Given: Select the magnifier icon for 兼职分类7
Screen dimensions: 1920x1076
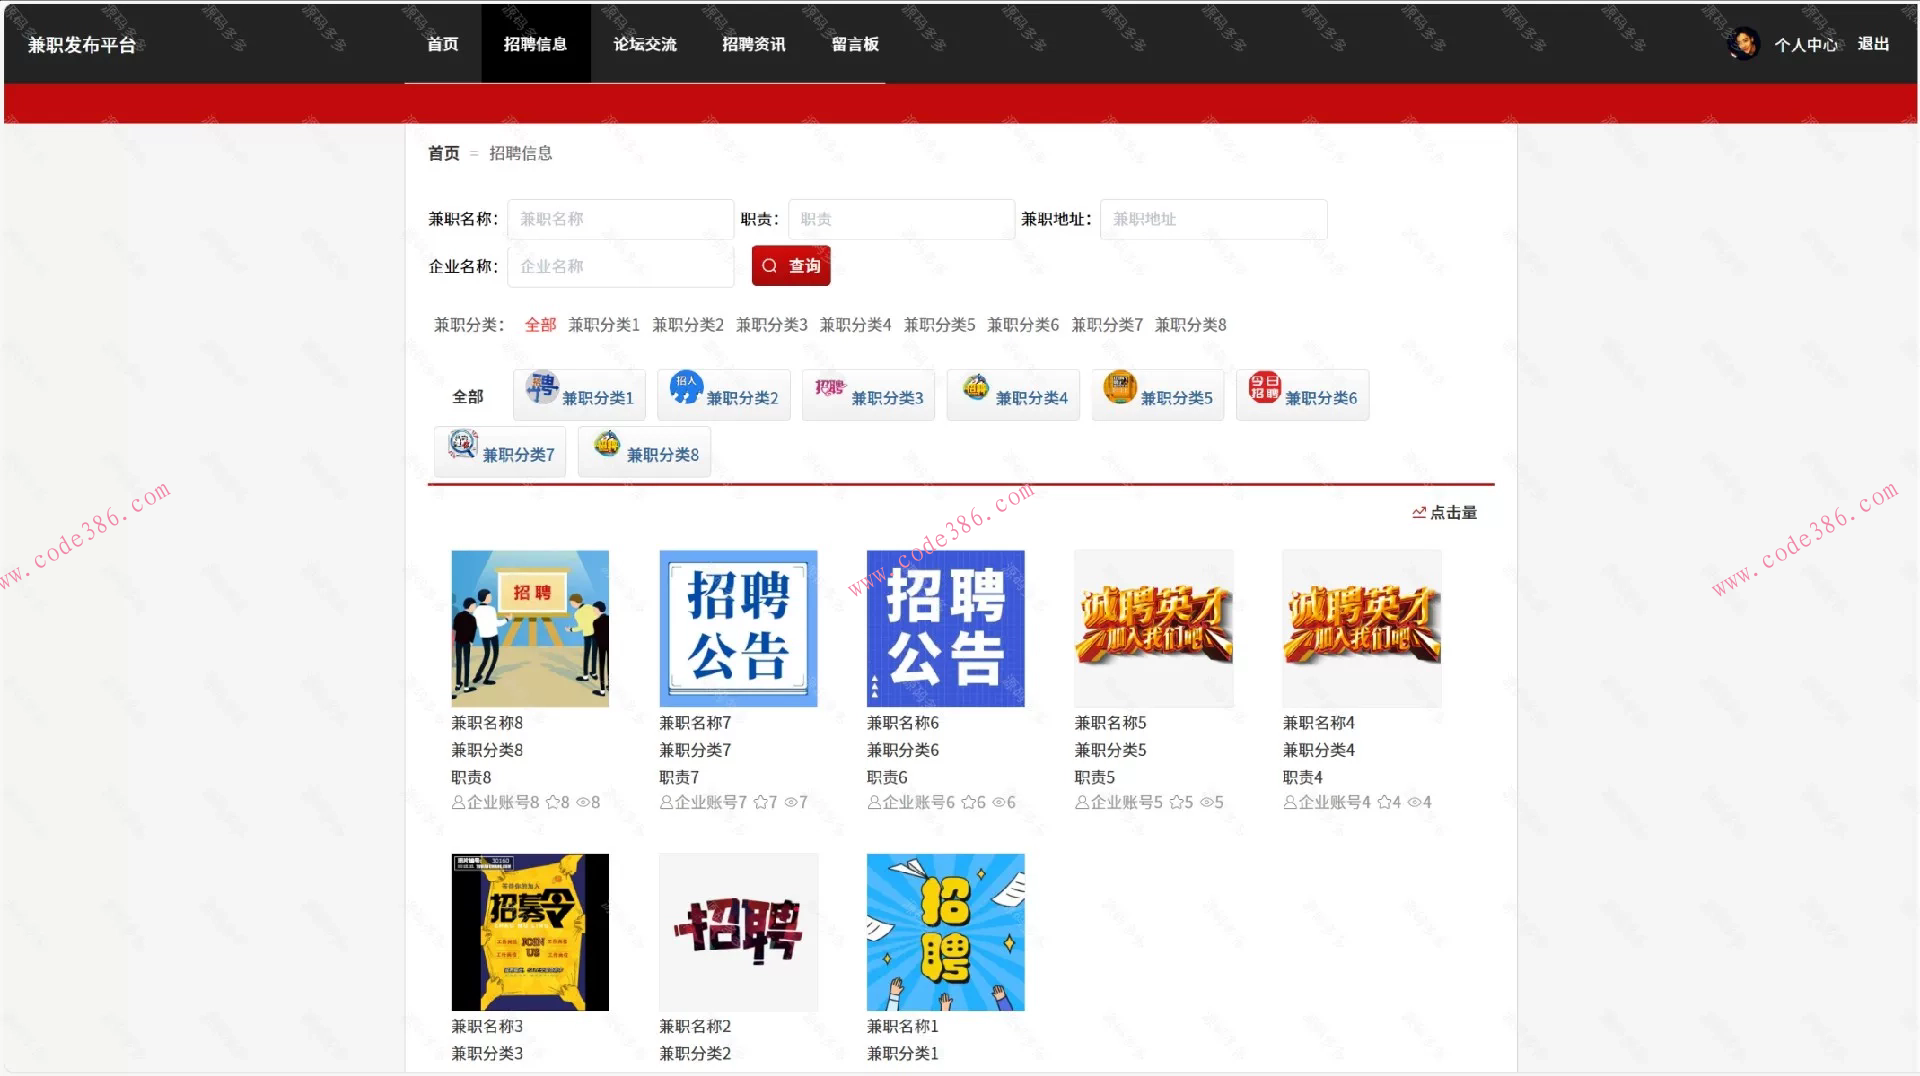Looking at the screenshot, I should pyautogui.click(x=461, y=446).
